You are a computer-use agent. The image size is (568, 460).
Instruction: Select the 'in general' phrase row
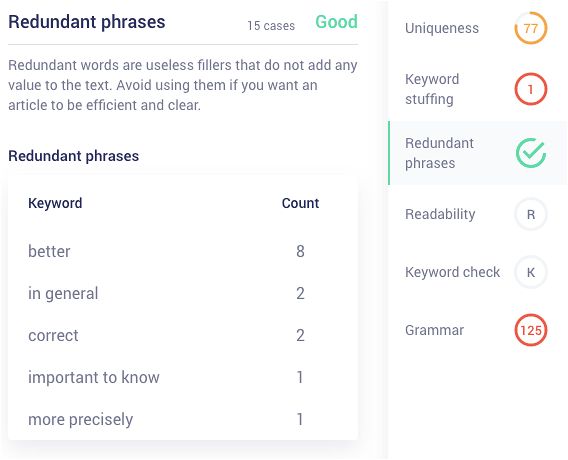click(x=183, y=293)
